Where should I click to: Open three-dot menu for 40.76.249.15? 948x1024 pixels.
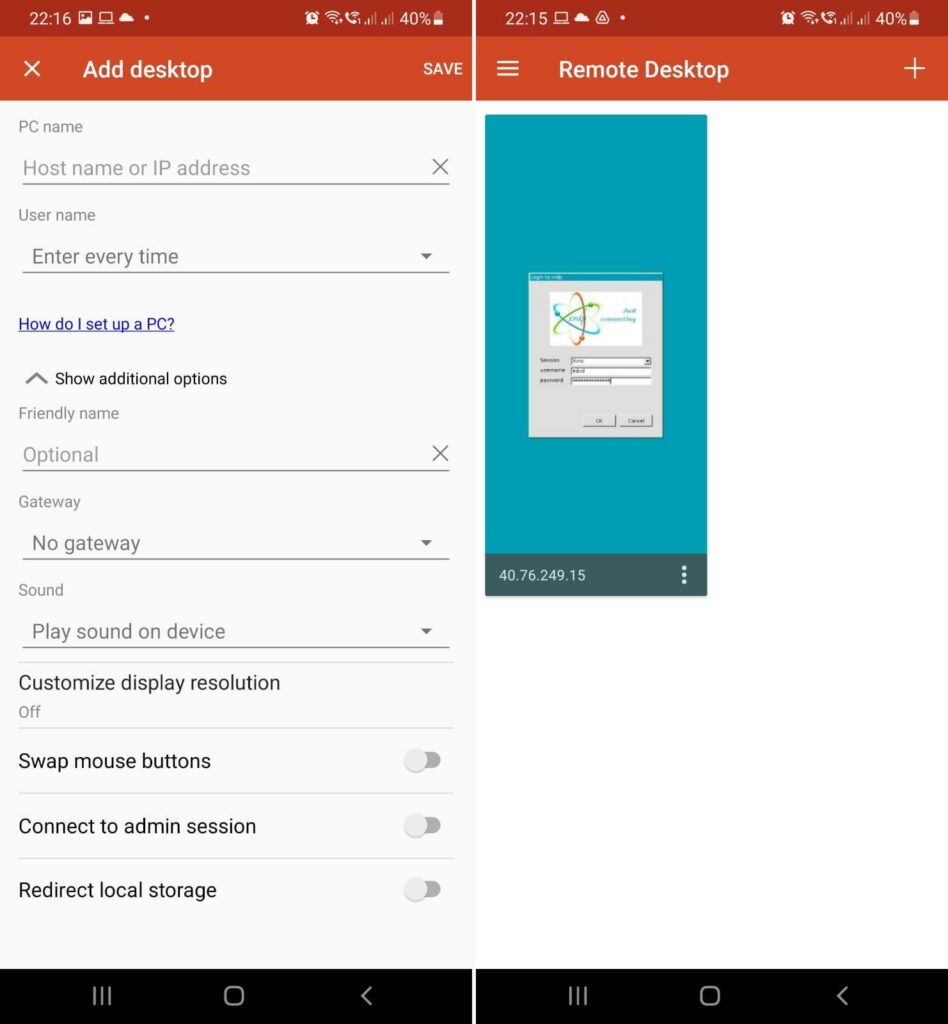tap(684, 575)
